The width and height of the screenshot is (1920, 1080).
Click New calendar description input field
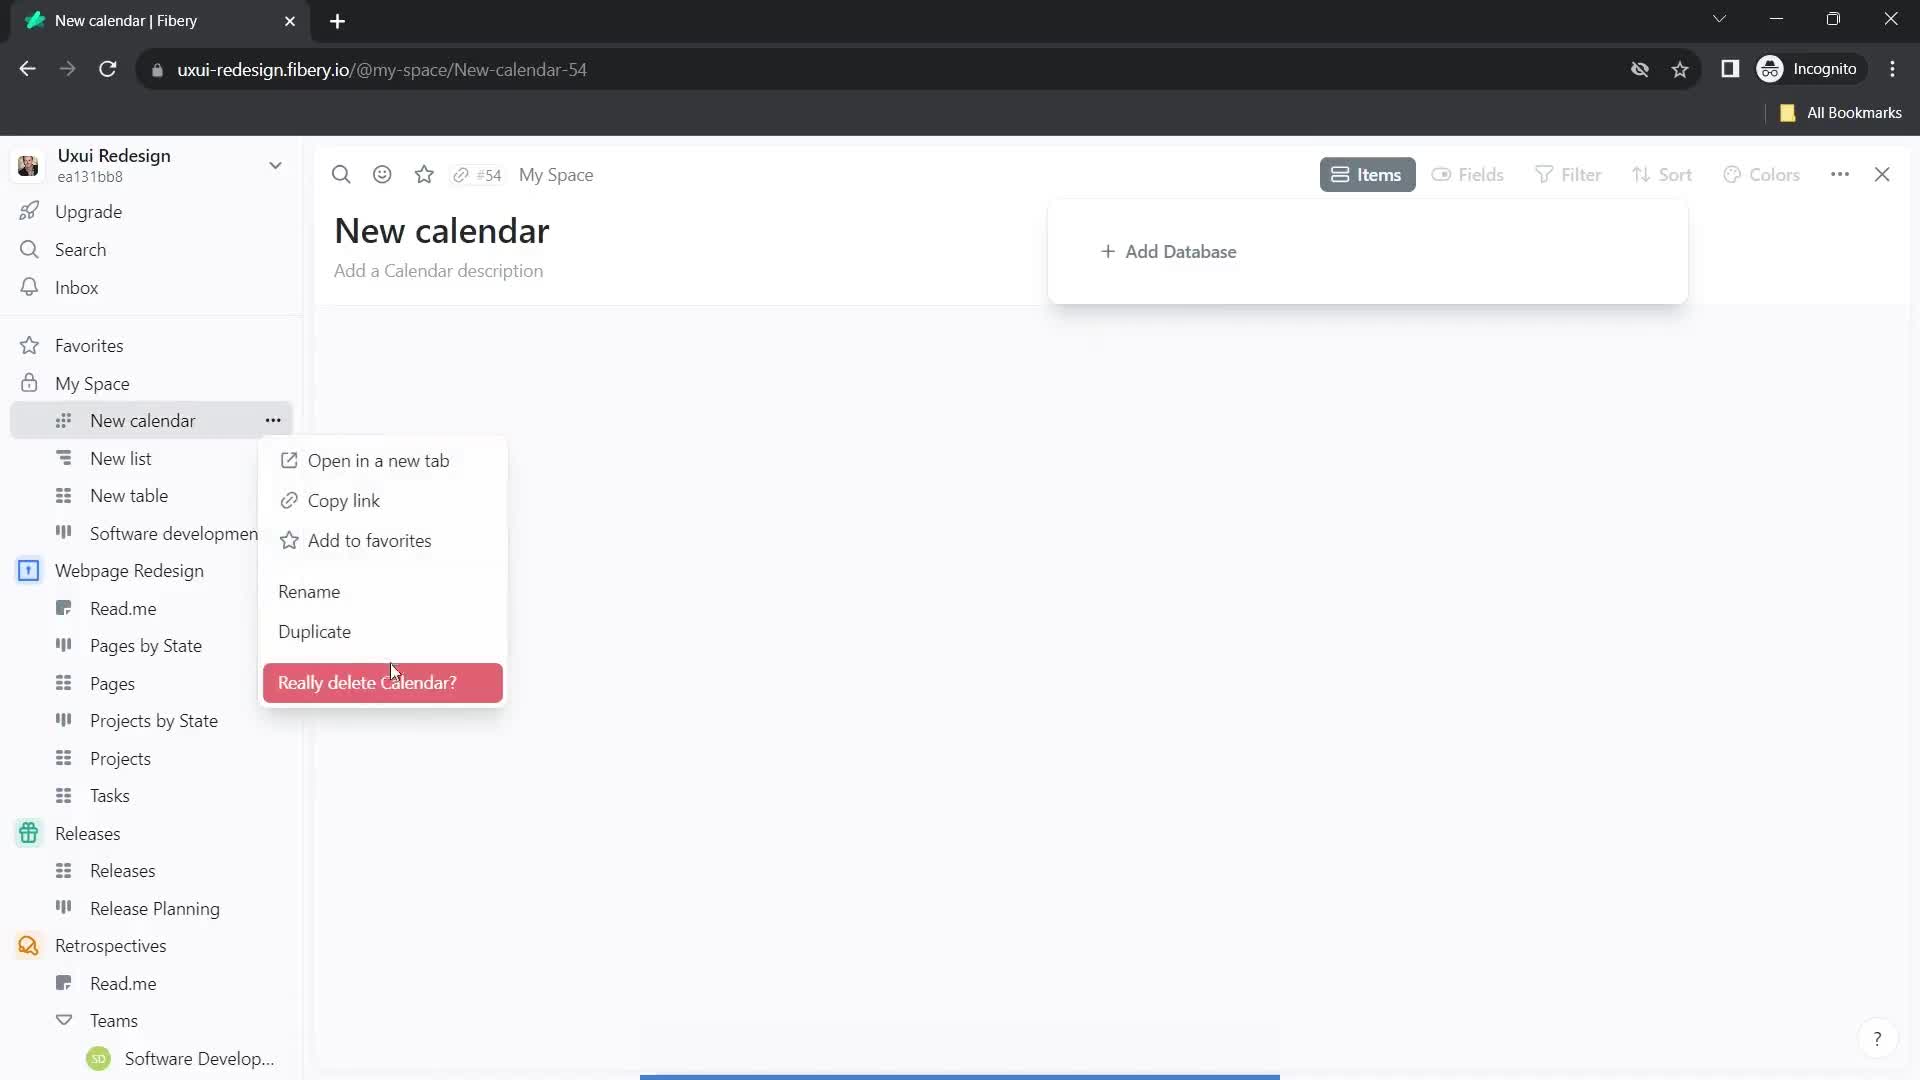(439, 270)
